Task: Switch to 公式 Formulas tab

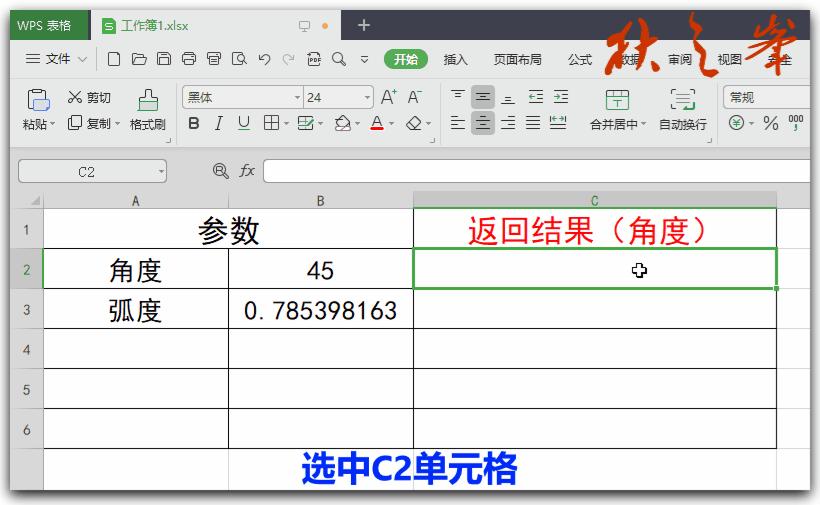Action: (579, 60)
